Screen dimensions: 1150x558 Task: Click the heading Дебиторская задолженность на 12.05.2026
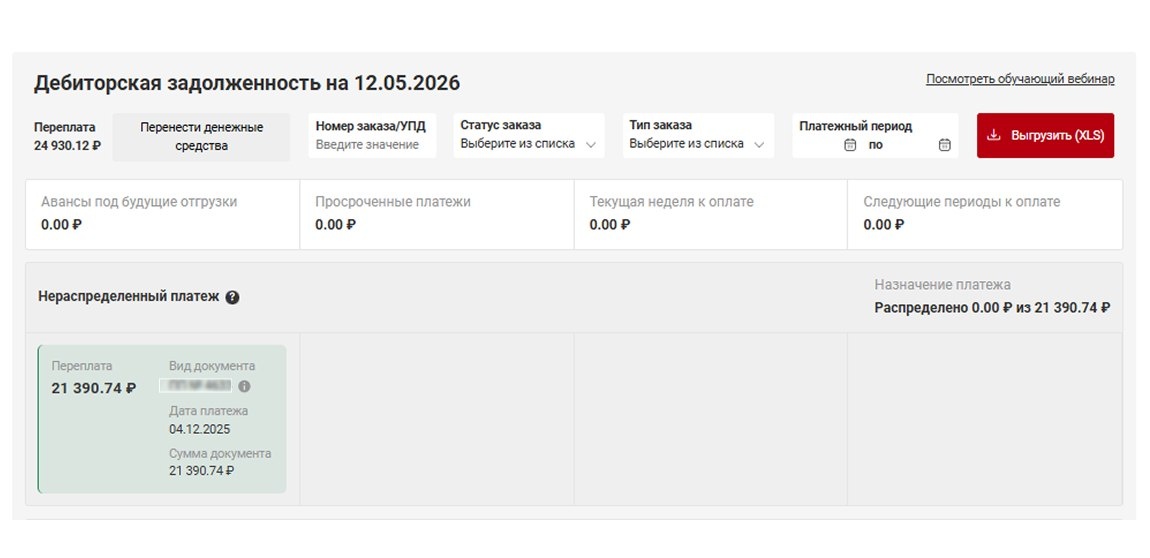click(247, 83)
